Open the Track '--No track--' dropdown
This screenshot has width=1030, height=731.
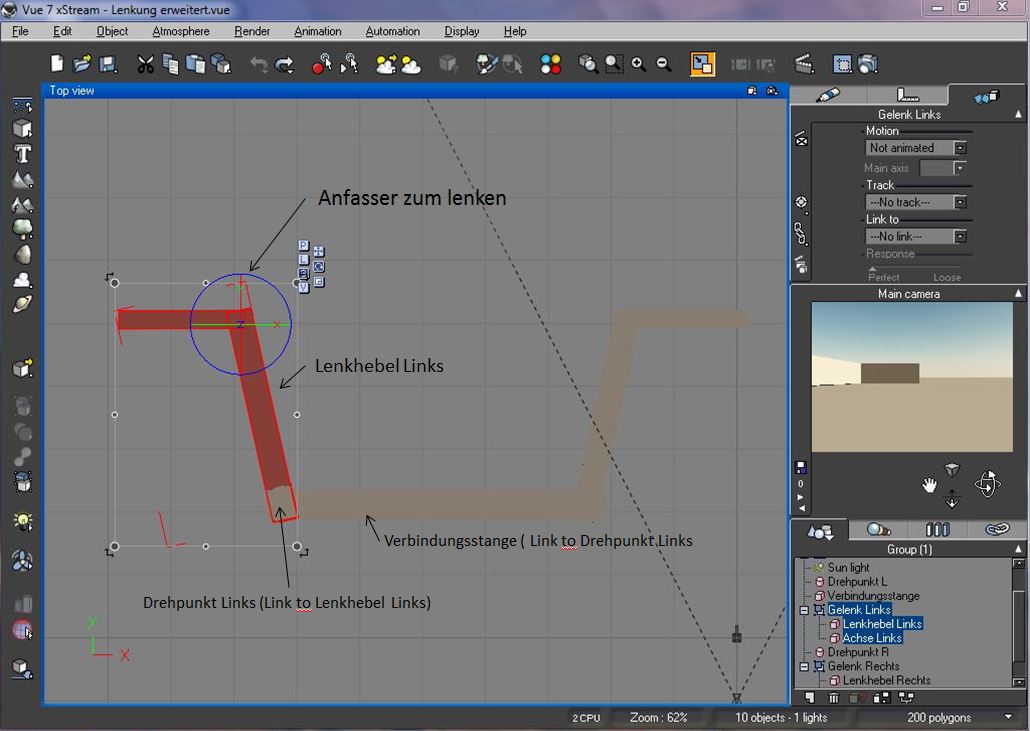point(960,202)
